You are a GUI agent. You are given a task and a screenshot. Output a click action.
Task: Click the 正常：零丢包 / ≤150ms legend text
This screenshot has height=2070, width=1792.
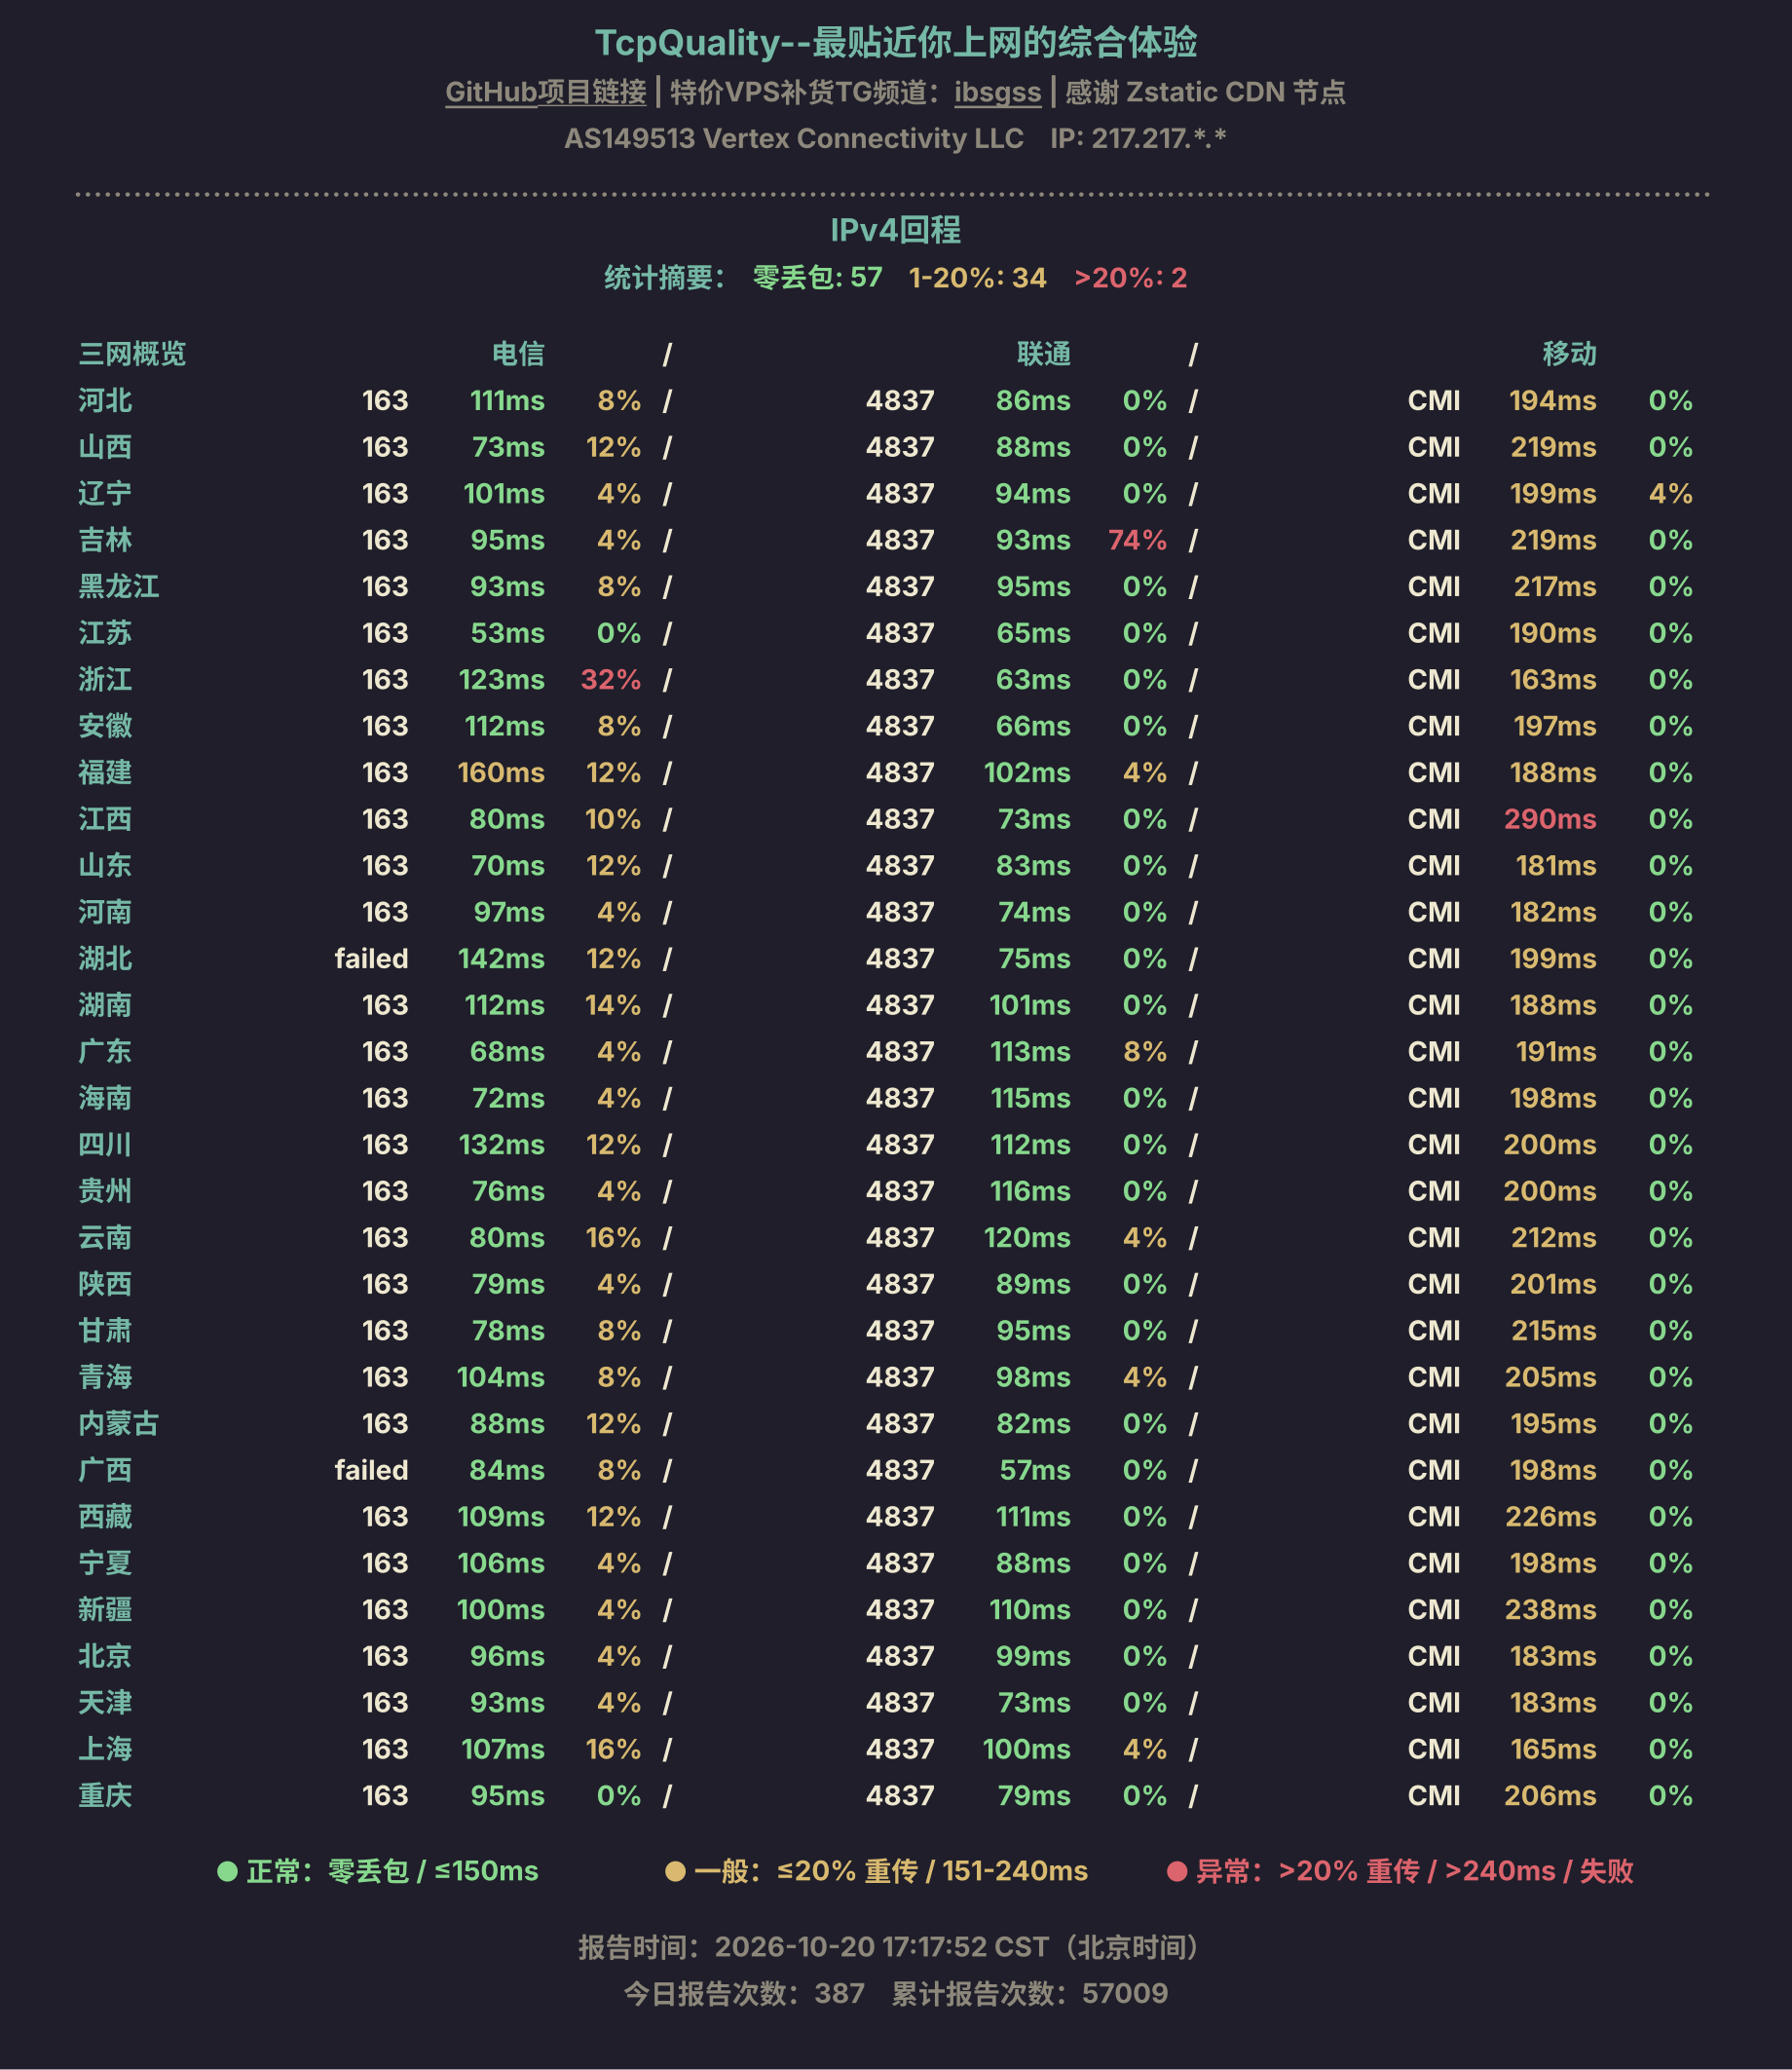[x=392, y=1871]
